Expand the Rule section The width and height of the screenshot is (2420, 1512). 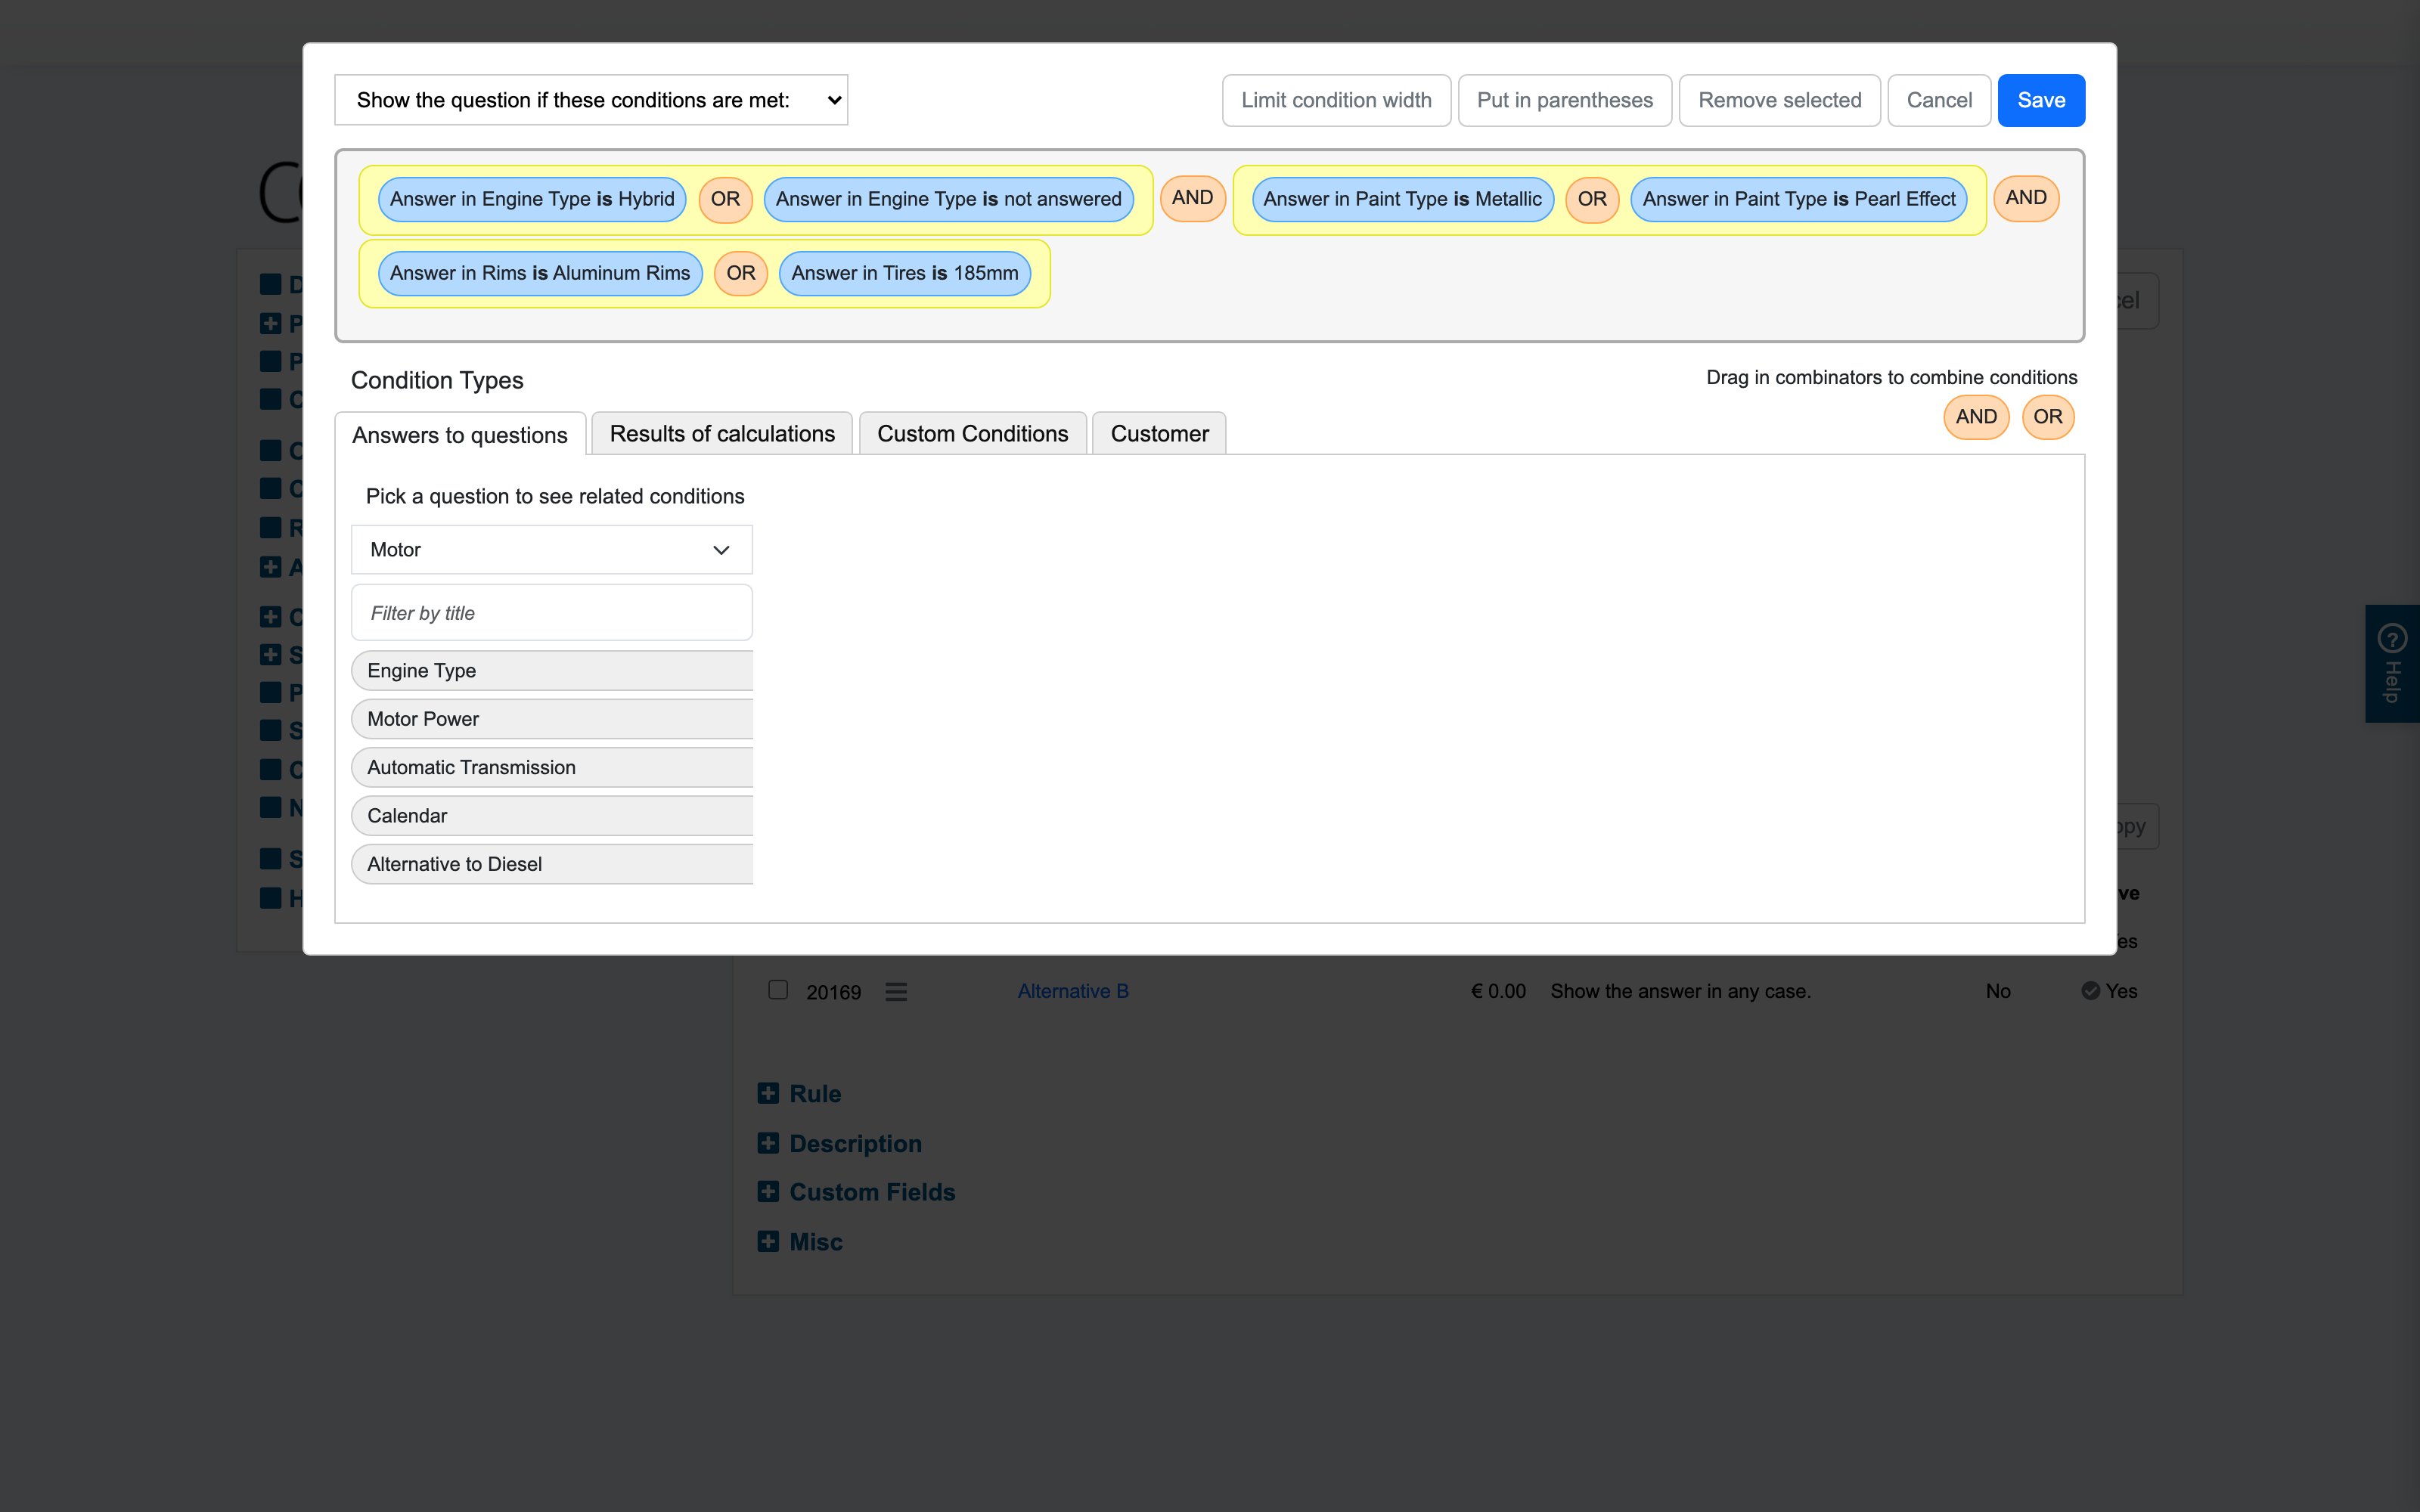click(800, 1094)
